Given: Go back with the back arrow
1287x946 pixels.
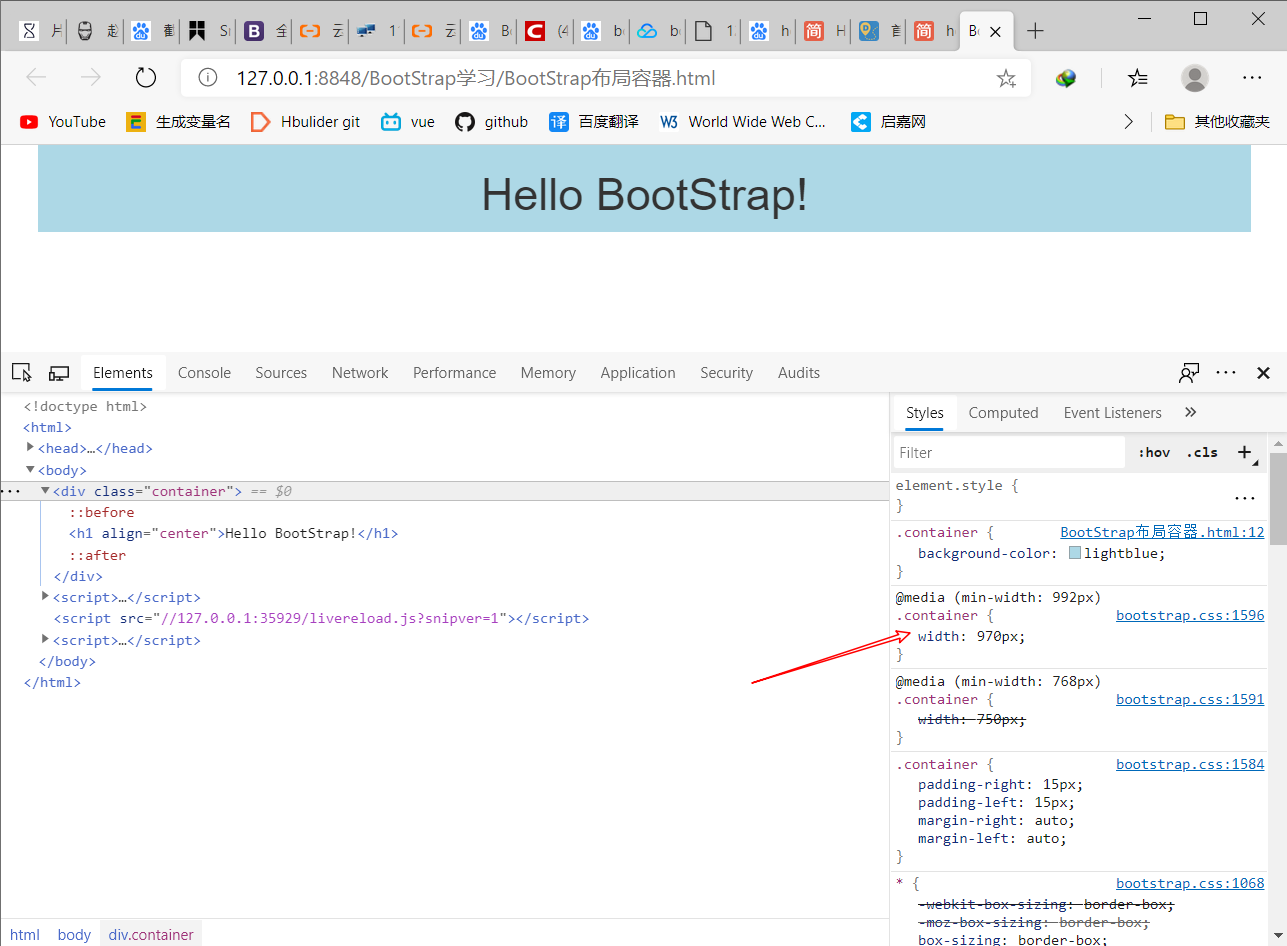Looking at the screenshot, I should (x=36, y=78).
